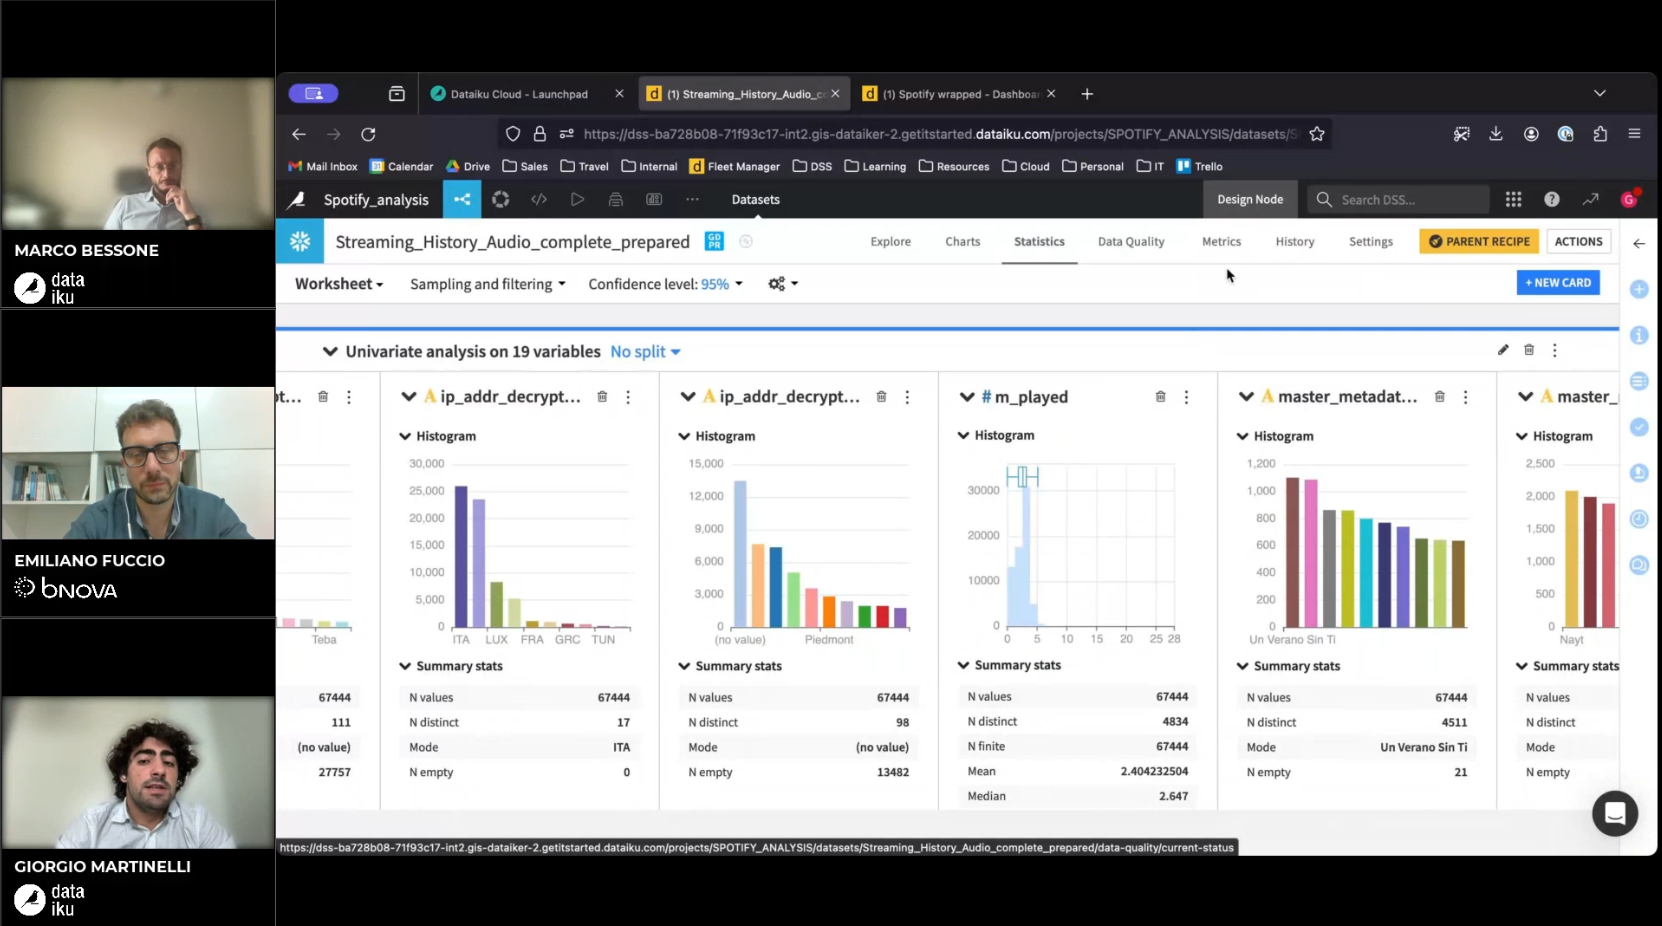Open the chat support bubble
1662x926 pixels.
click(1614, 814)
